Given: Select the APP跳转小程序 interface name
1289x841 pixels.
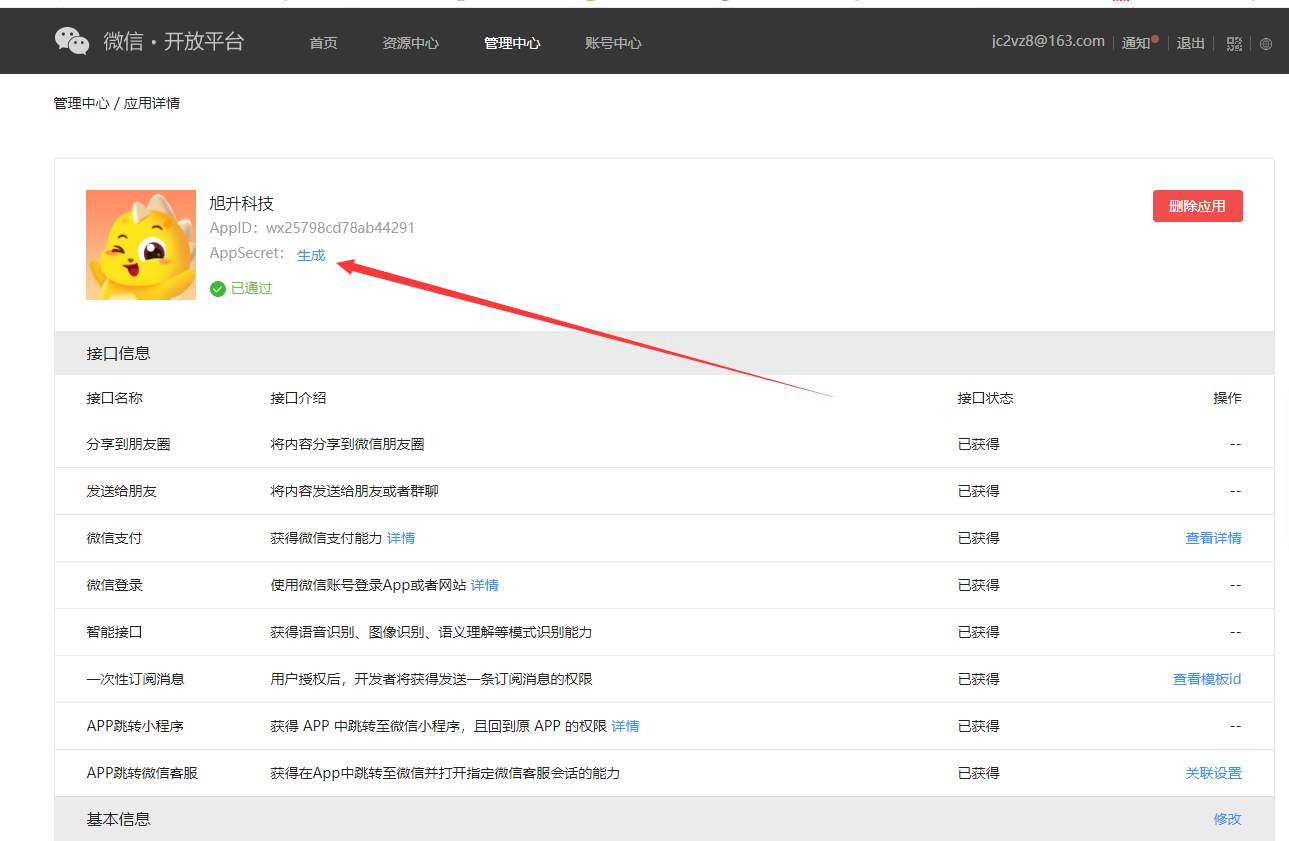Looking at the screenshot, I should click(135, 726).
